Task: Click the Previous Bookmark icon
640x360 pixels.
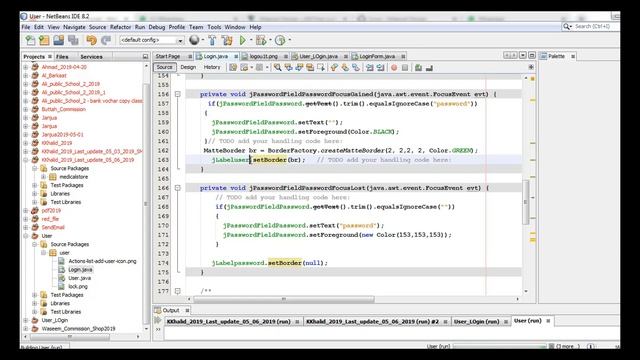Action: tap(335, 67)
